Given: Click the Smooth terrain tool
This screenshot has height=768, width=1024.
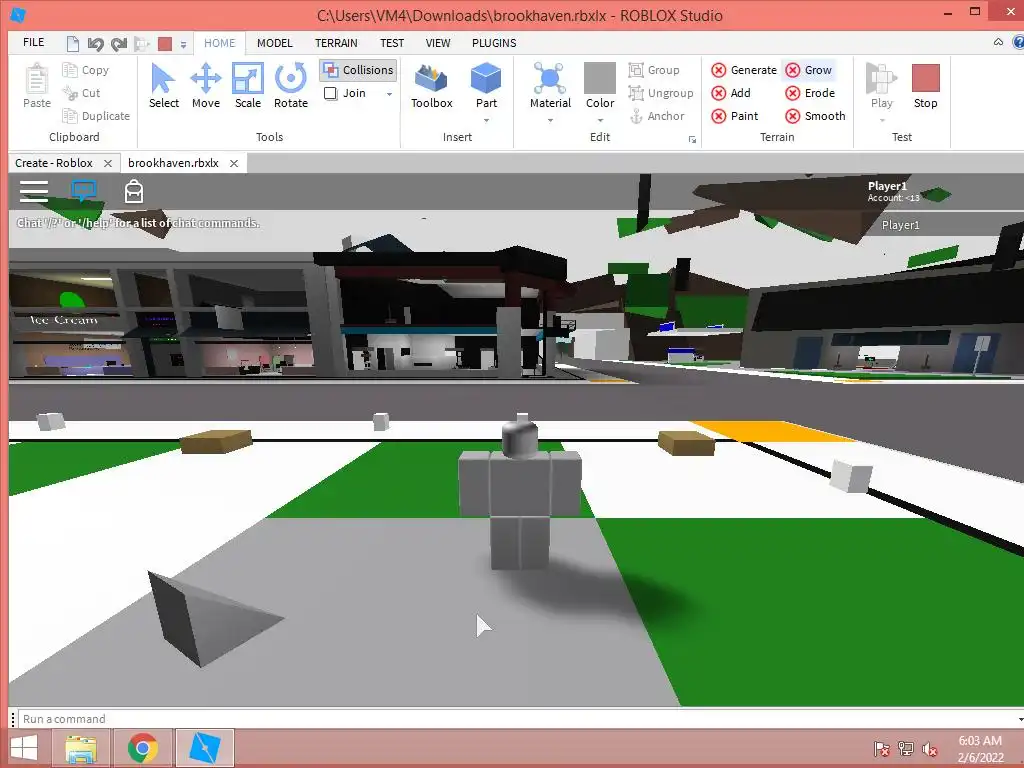Looking at the screenshot, I should point(815,116).
